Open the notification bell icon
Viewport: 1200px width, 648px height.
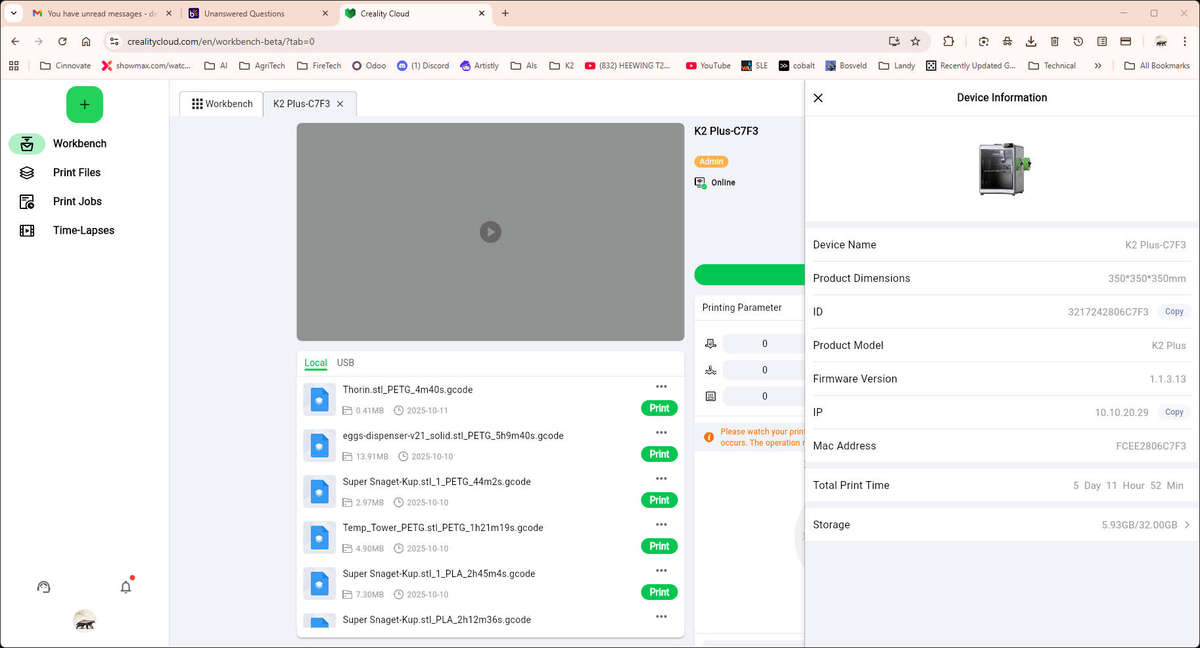pyautogui.click(x=126, y=587)
